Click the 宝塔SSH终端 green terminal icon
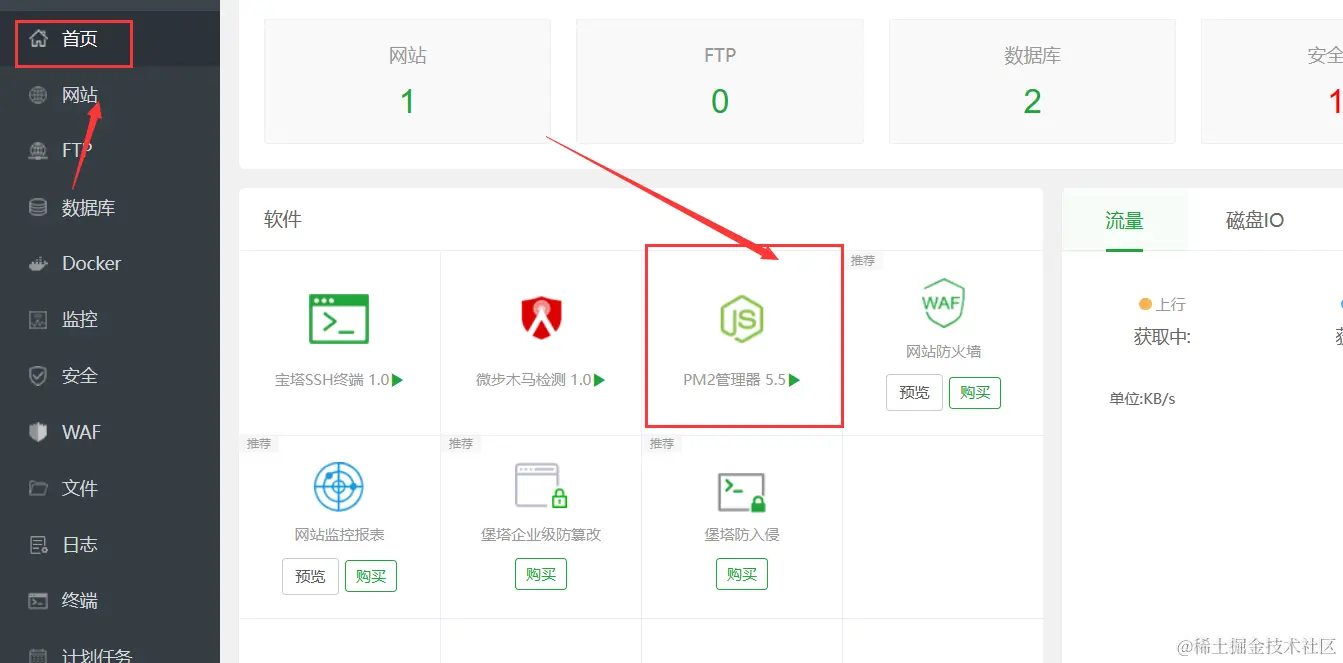 339,319
